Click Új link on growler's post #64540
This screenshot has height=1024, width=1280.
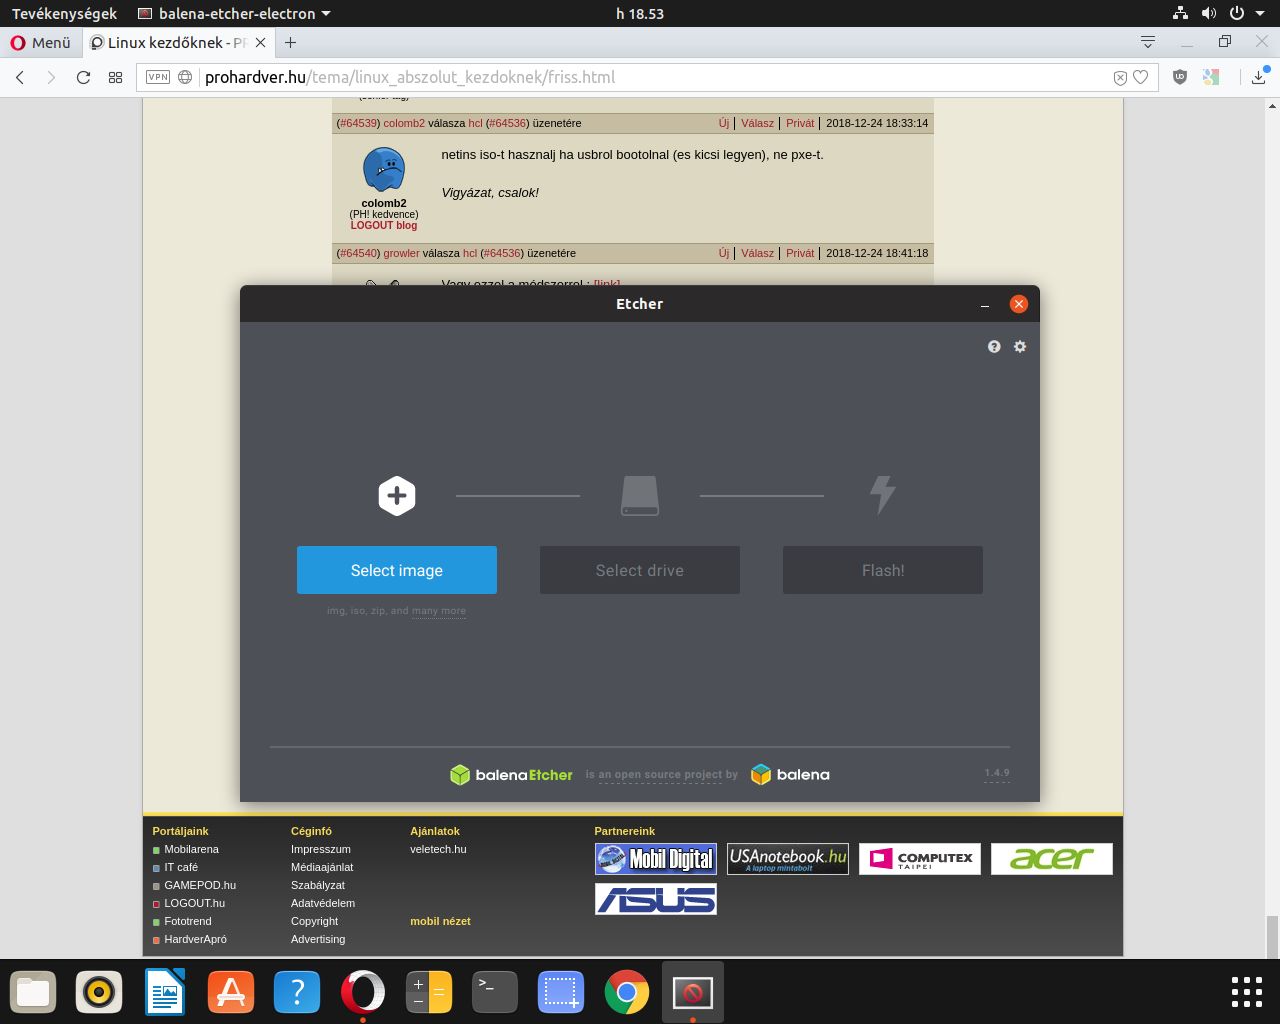pyautogui.click(x=723, y=253)
